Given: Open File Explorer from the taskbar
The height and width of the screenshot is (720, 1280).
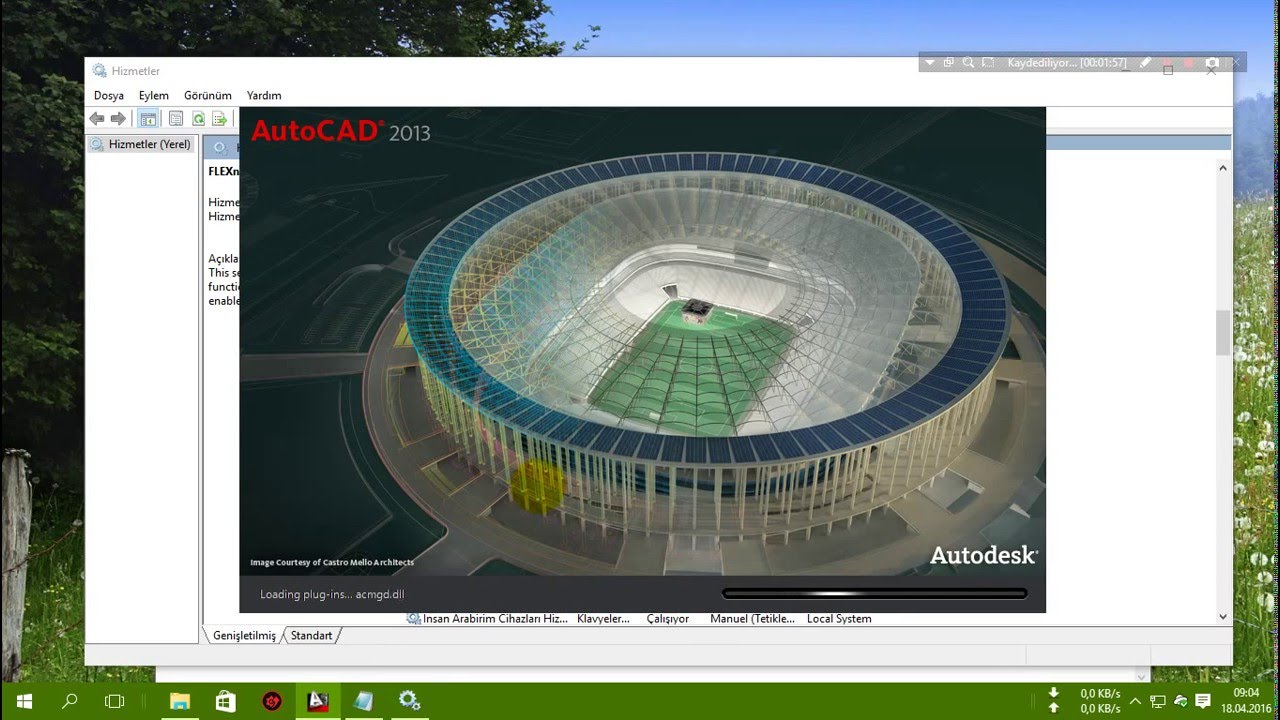Looking at the screenshot, I should pos(180,701).
